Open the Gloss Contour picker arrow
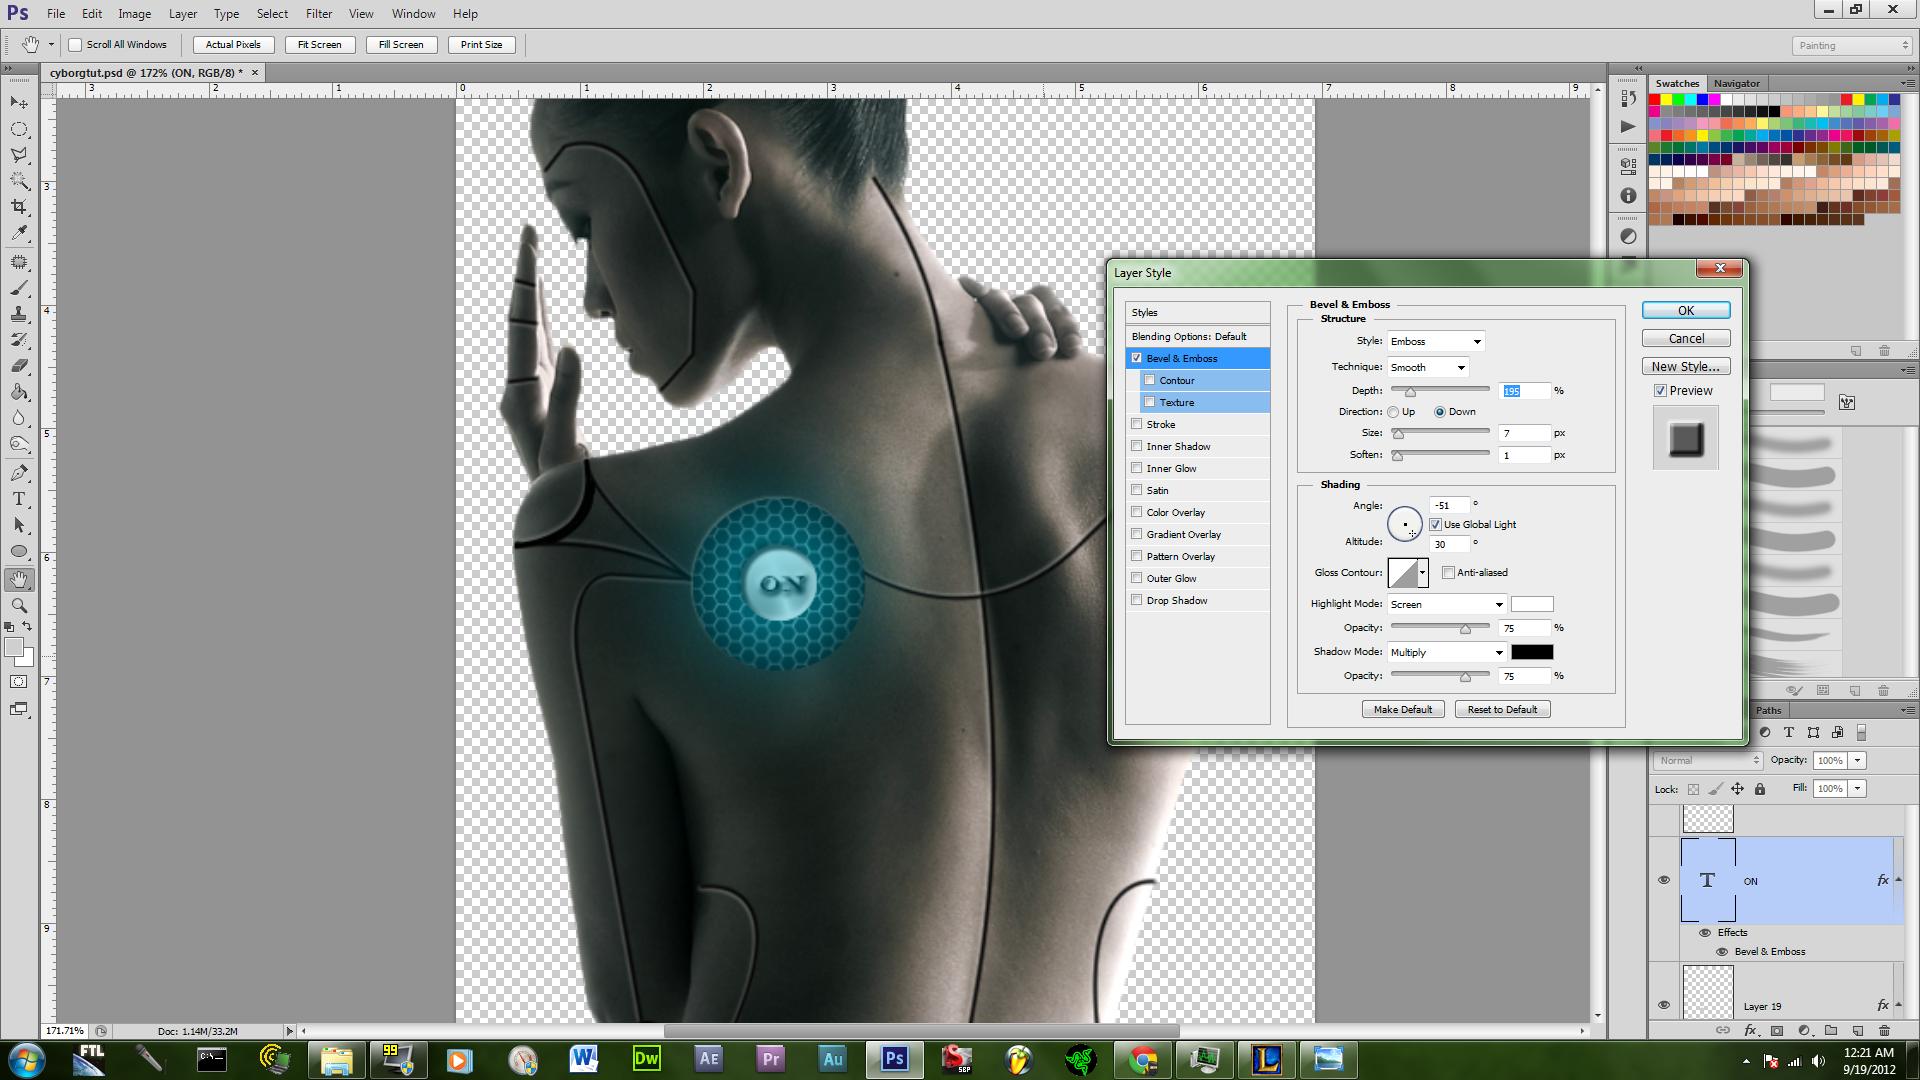 1422,573
